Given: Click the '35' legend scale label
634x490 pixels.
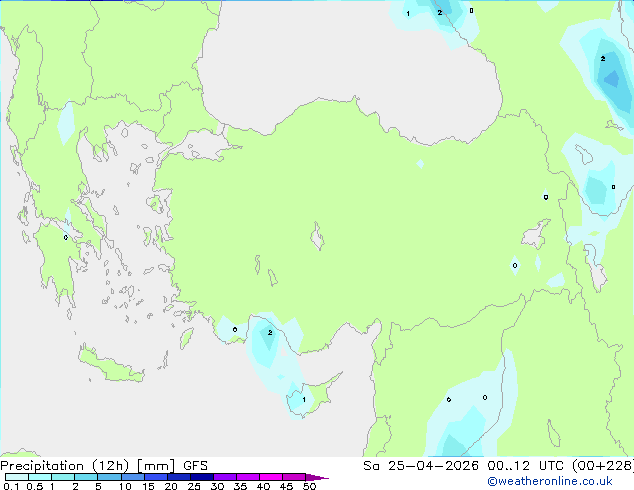Looking at the screenshot, I should click(240, 486).
